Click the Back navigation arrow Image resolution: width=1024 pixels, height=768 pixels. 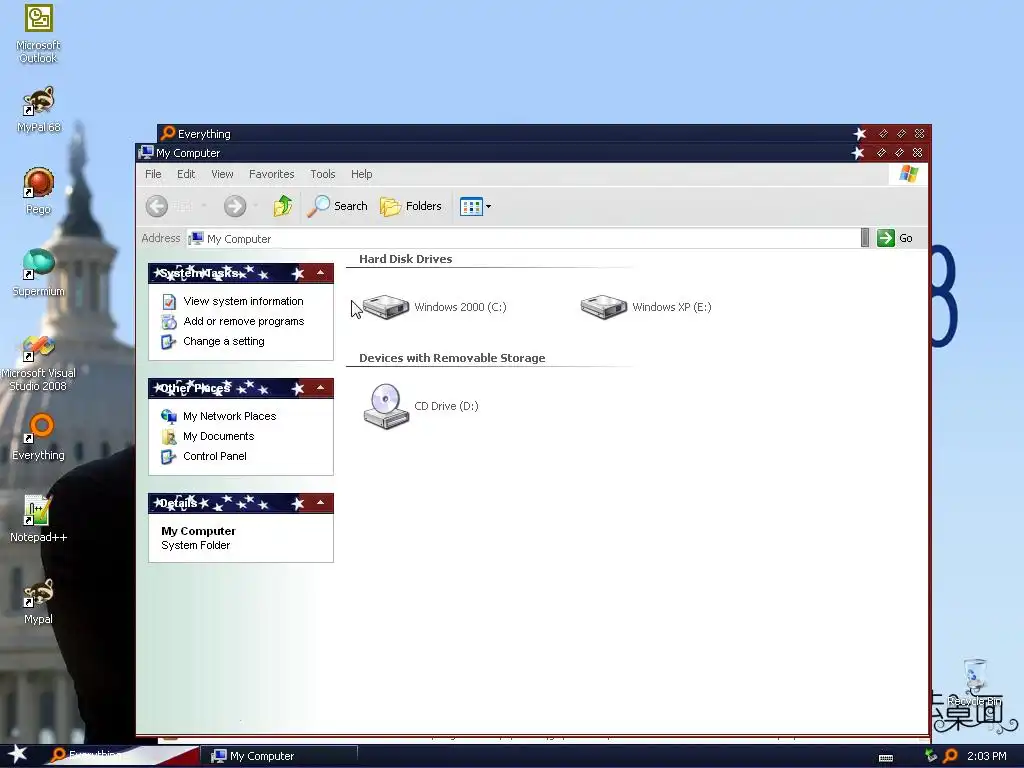pyautogui.click(x=157, y=206)
